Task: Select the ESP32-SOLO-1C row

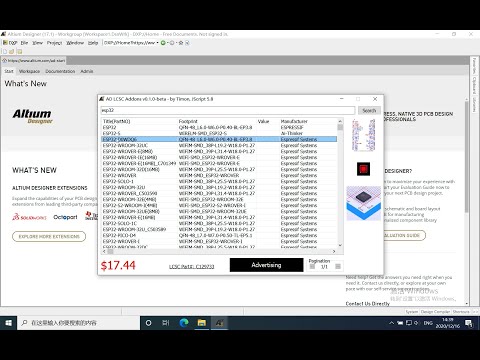Action: (219, 223)
